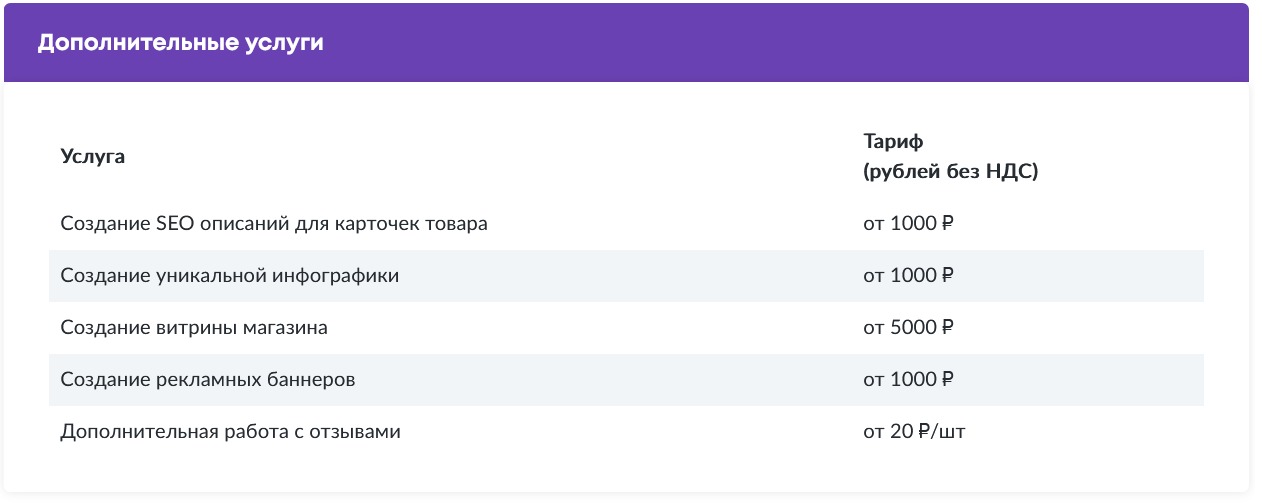Image resolution: width=1262 pixels, height=503 pixels.
Task: Click the "от 5000 ₽" price
Action: [x=908, y=327]
